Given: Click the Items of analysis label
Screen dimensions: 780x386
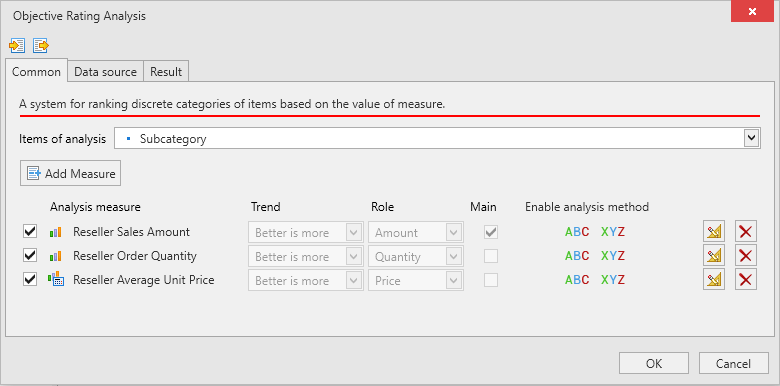Looking at the screenshot, I should pyautogui.click(x=63, y=139).
